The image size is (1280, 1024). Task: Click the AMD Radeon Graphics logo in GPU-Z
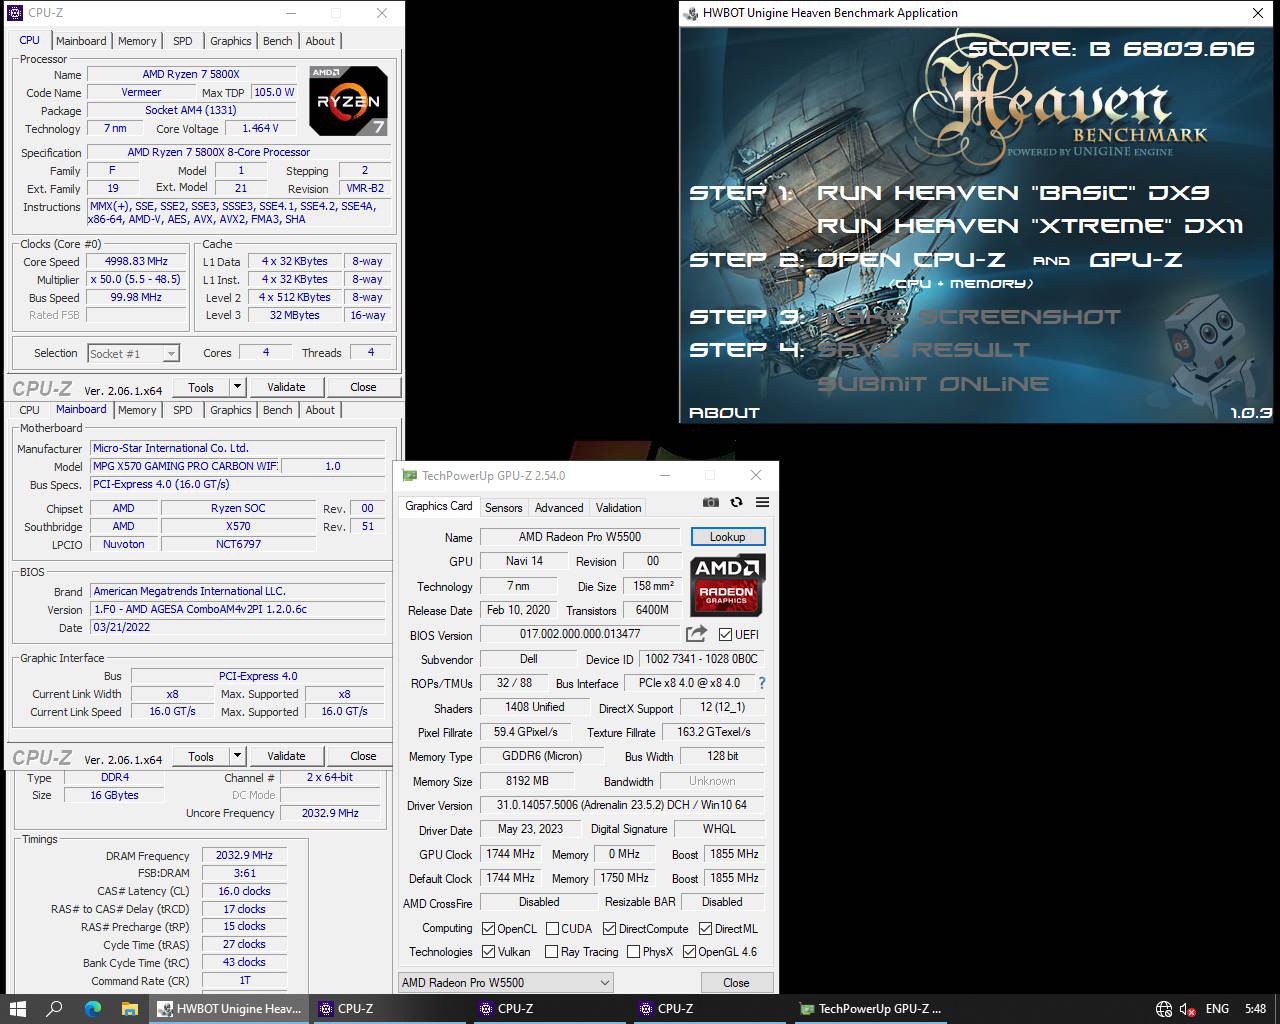point(727,585)
